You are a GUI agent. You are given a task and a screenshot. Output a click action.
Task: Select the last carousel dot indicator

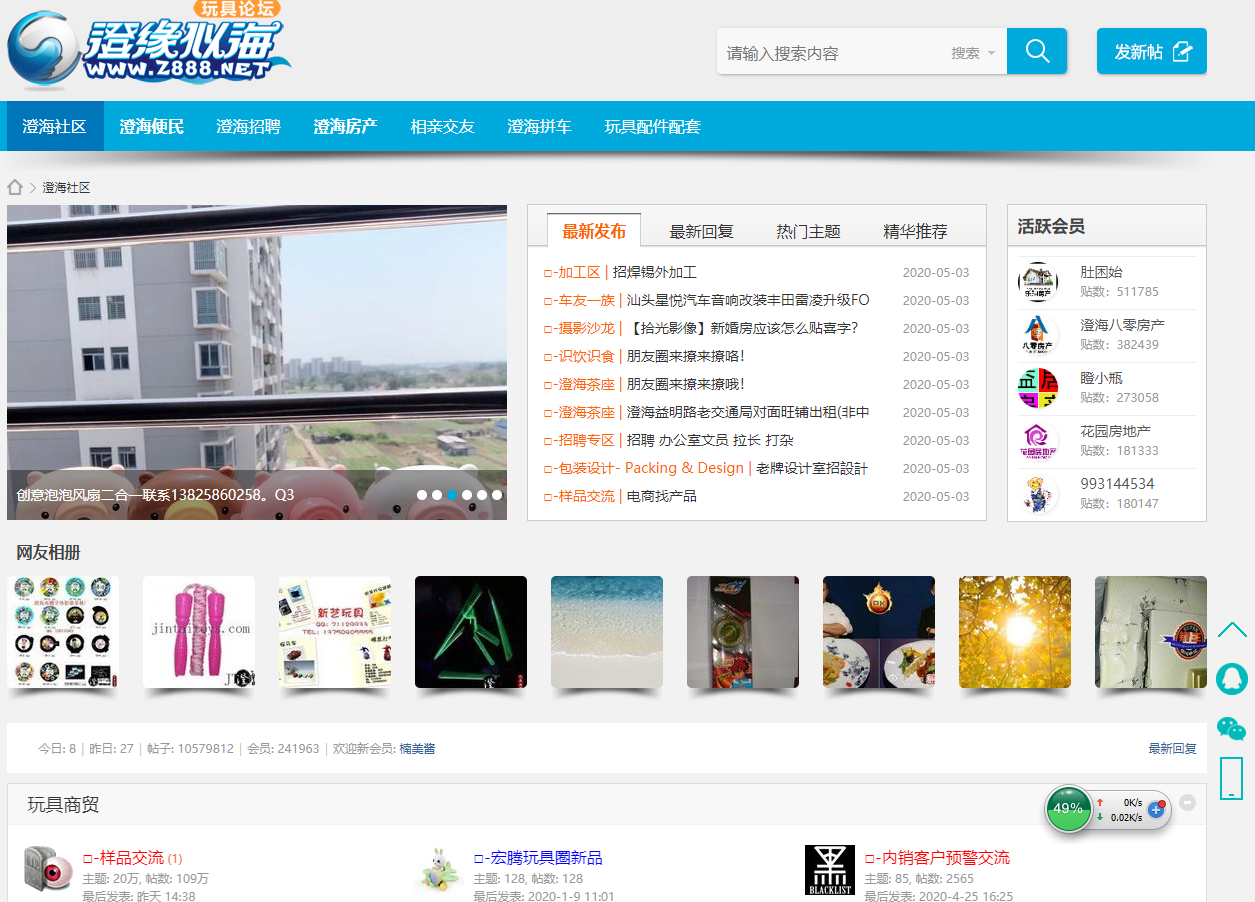[497, 495]
